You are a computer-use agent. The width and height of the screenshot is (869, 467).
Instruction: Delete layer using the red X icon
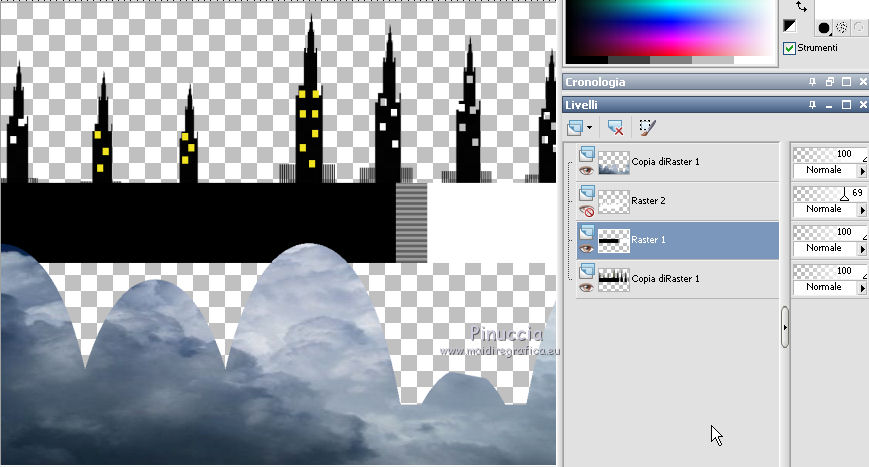point(615,127)
